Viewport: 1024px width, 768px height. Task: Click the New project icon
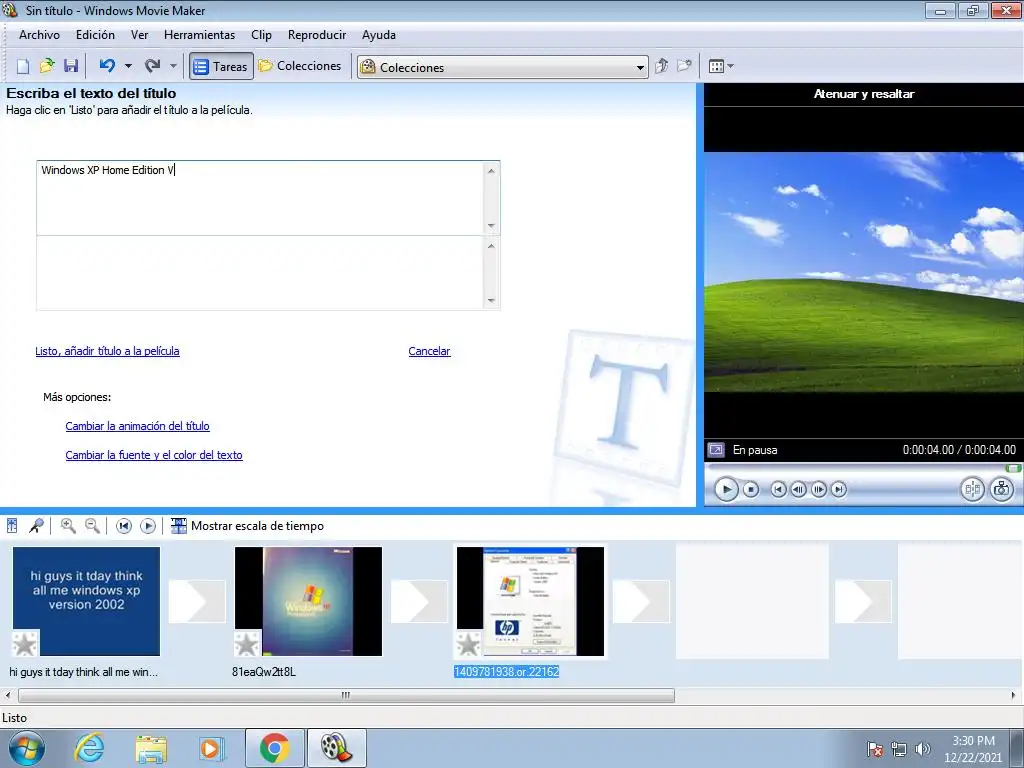point(23,66)
